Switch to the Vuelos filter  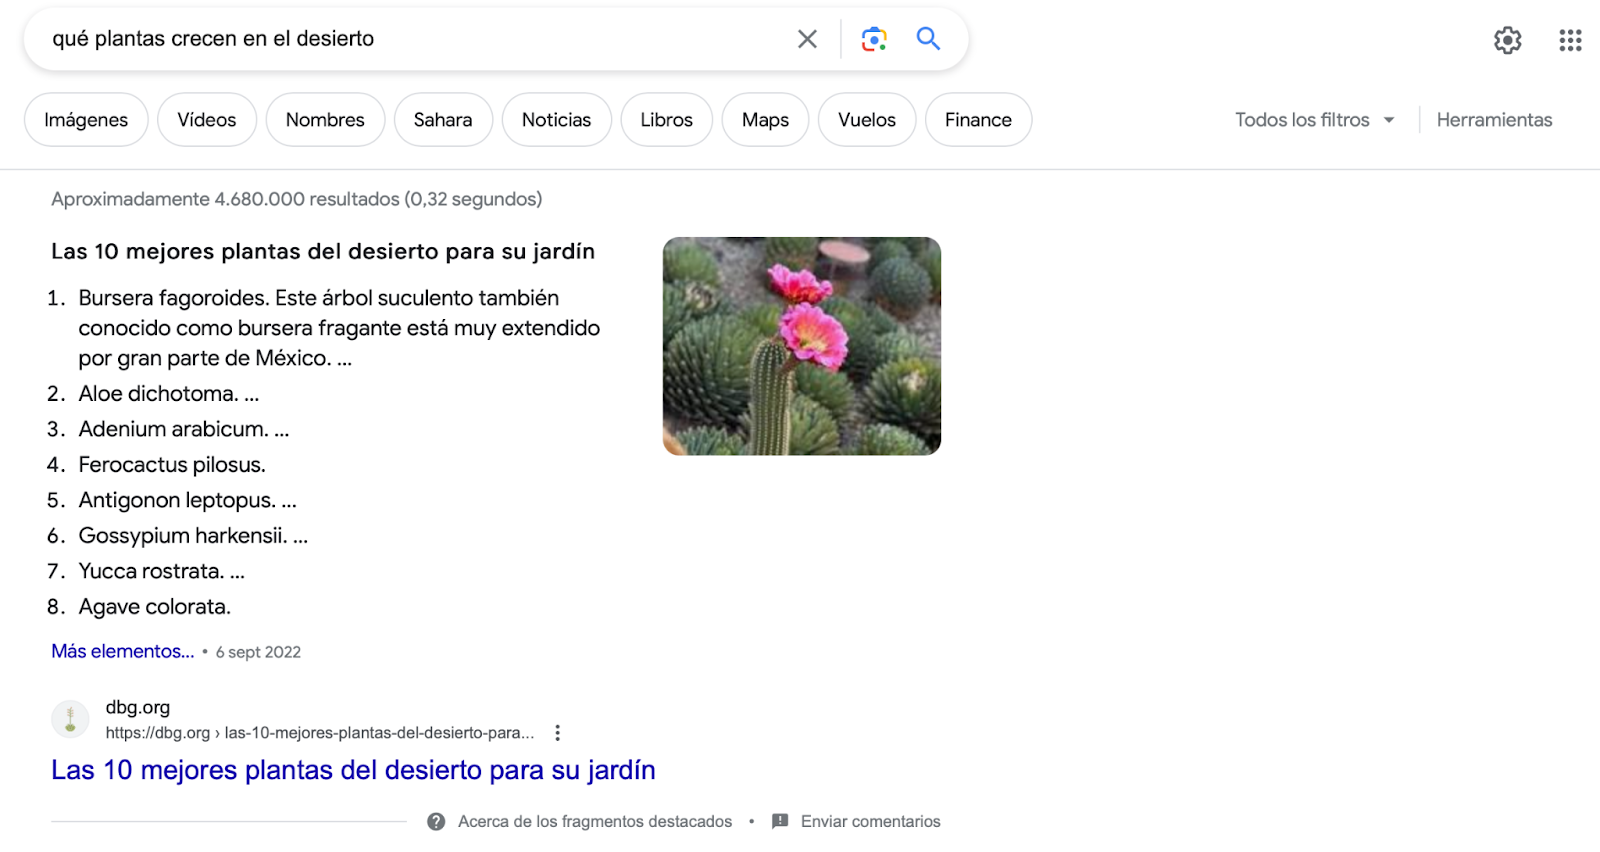(x=867, y=120)
